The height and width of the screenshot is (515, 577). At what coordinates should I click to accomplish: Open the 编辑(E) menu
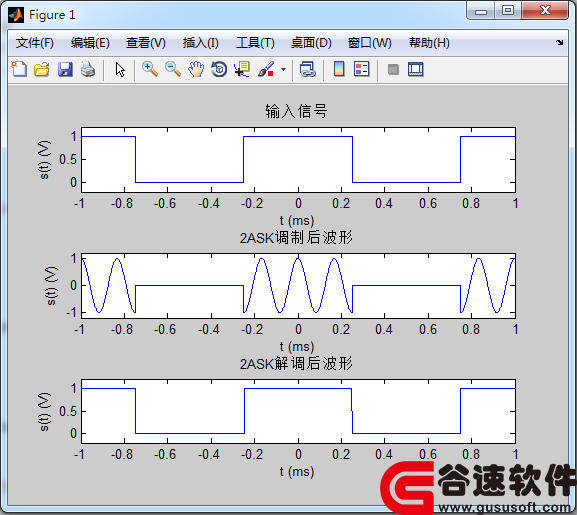(90, 43)
